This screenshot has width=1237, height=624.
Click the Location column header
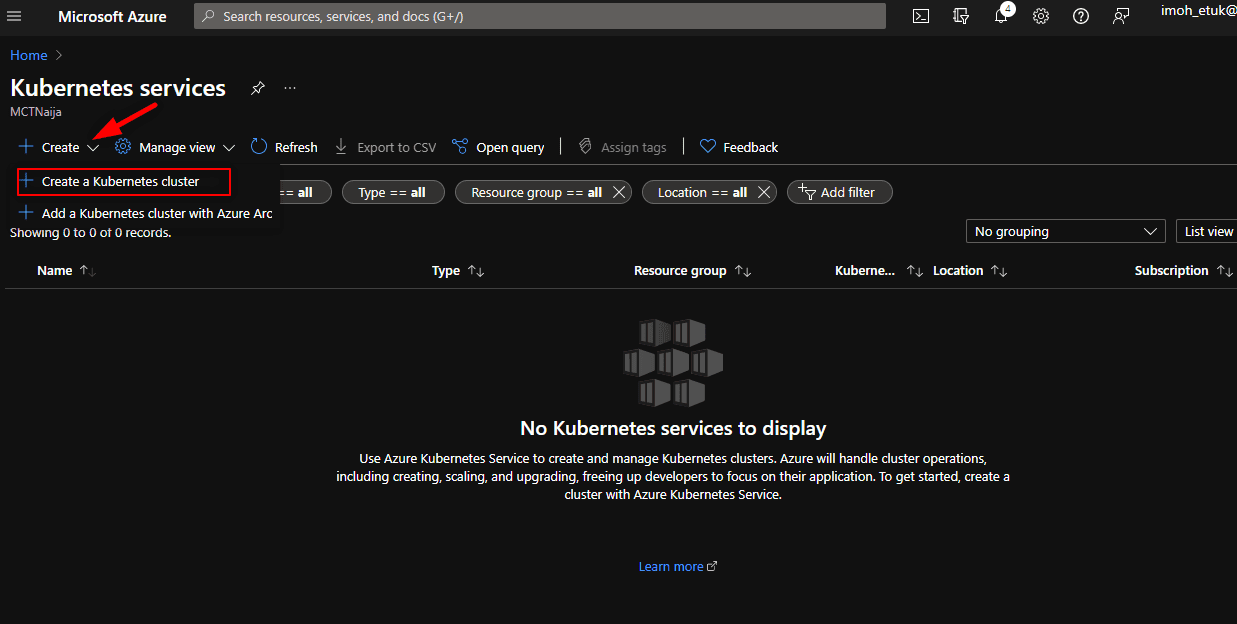[x=958, y=271]
